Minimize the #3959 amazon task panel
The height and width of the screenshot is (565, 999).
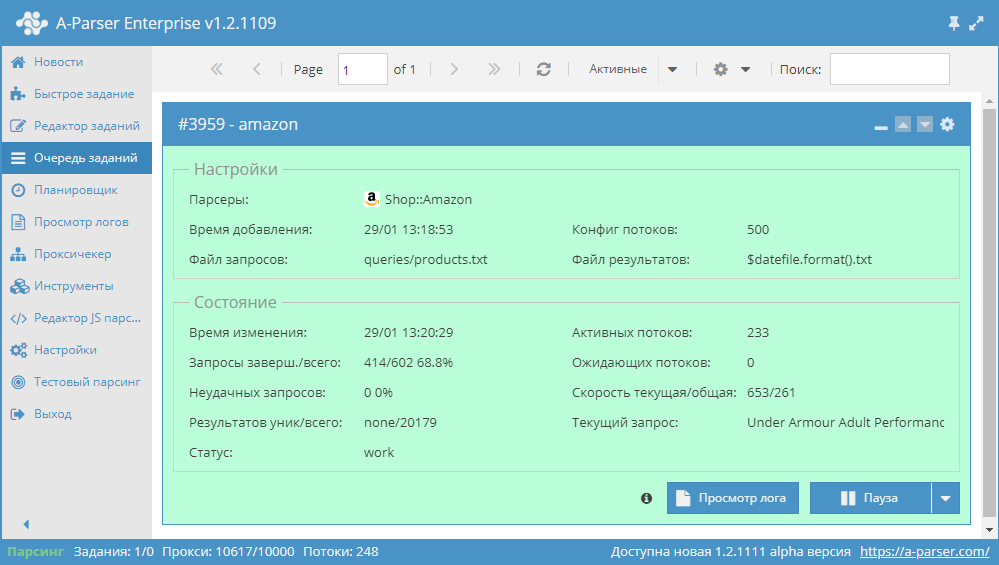click(881, 126)
